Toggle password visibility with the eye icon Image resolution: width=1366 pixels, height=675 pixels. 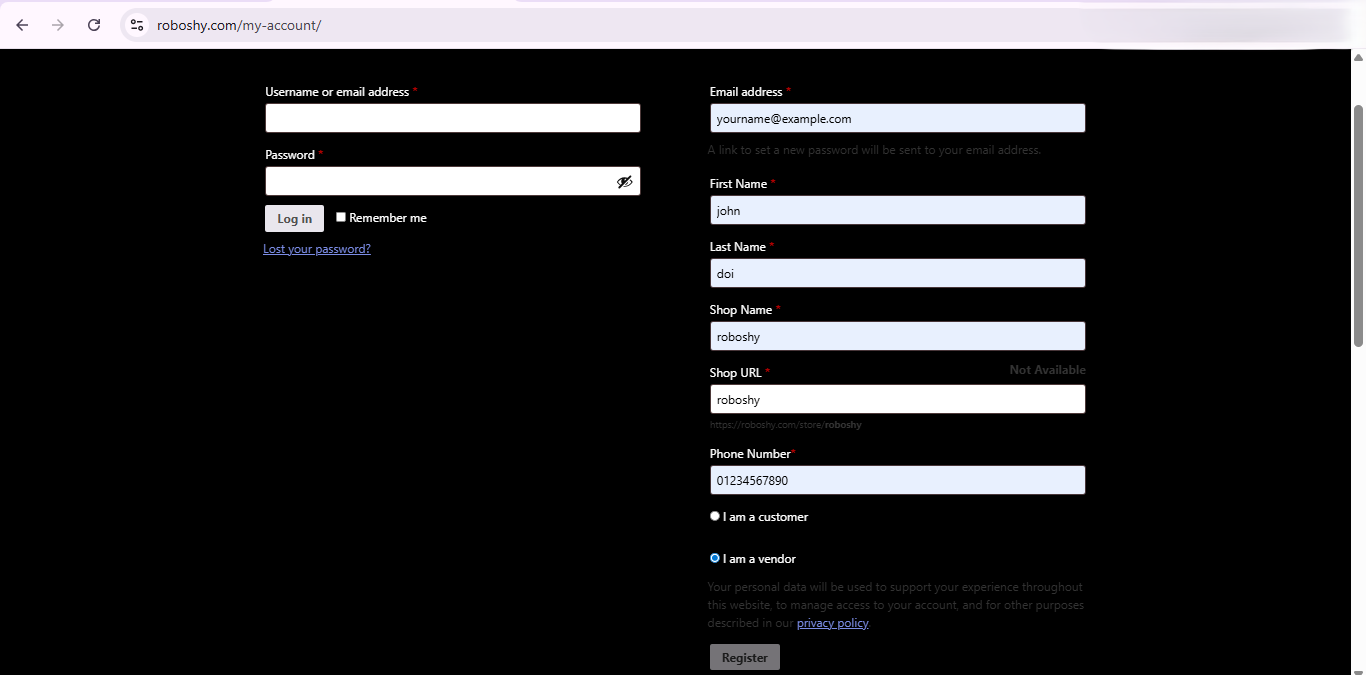pos(625,181)
